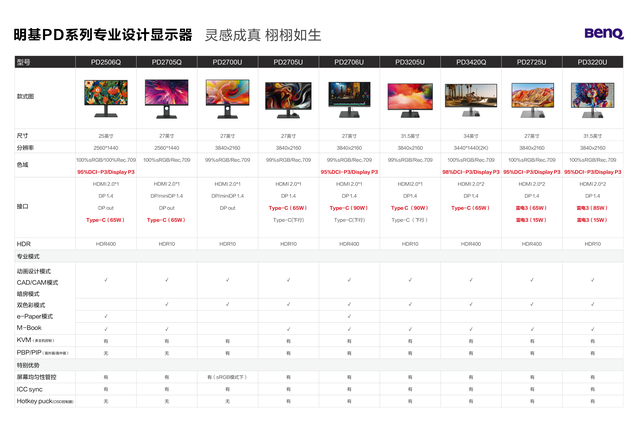Open the PD3205U monitor thumbnail

[410, 100]
